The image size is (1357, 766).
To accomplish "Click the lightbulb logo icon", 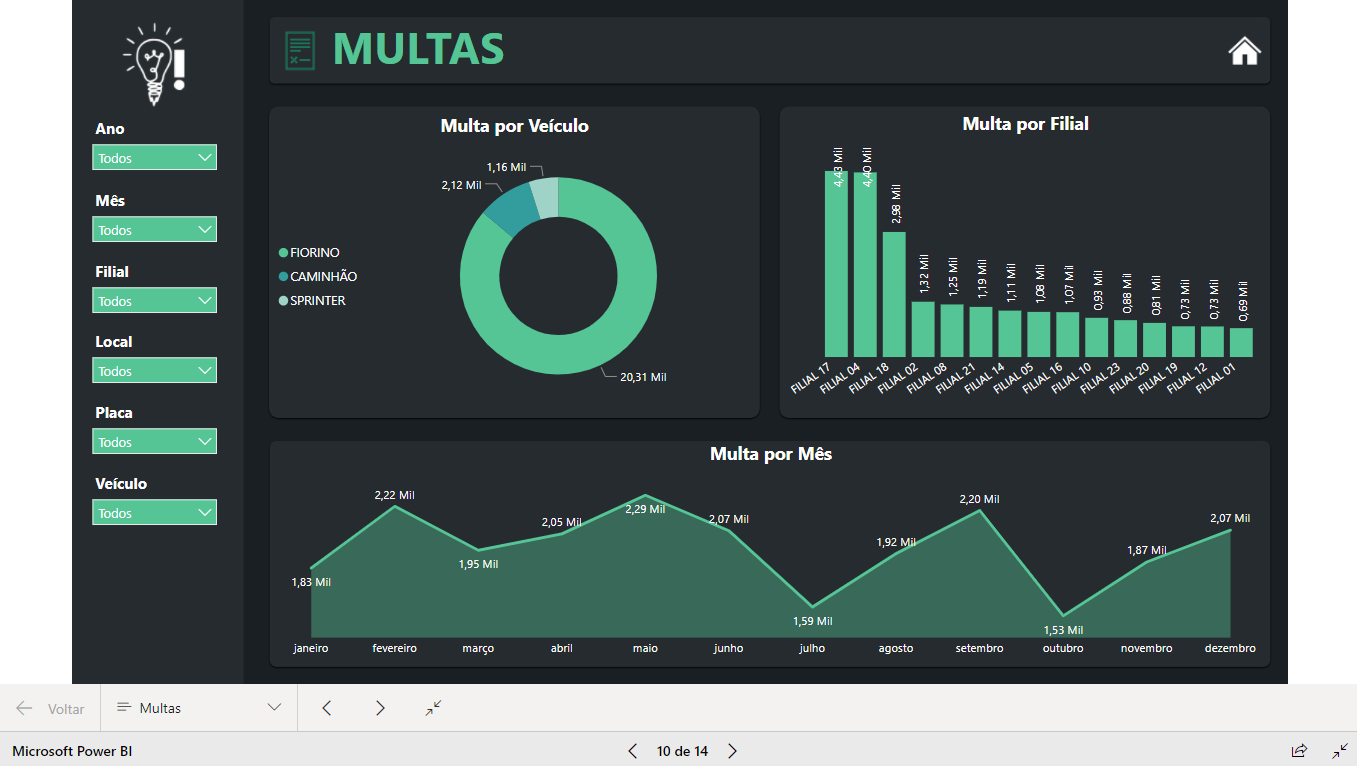I will click(x=154, y=65).
